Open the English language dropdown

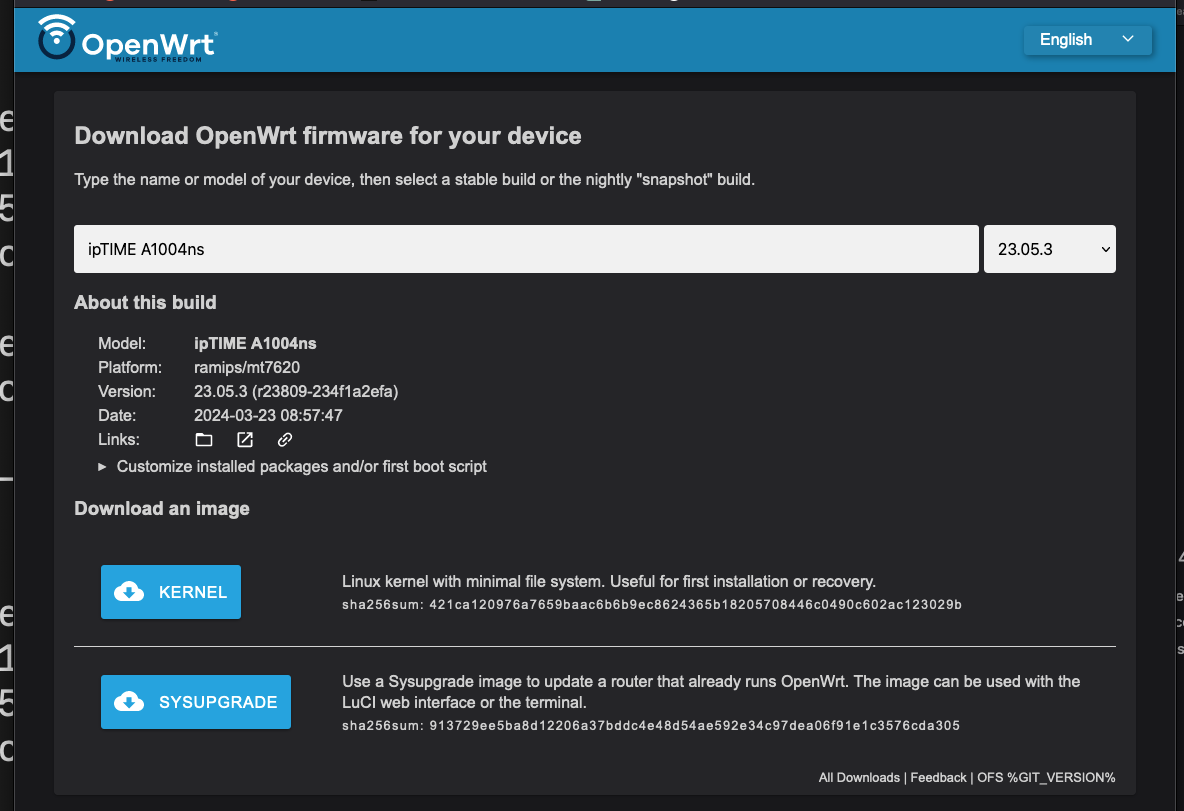1087,40
